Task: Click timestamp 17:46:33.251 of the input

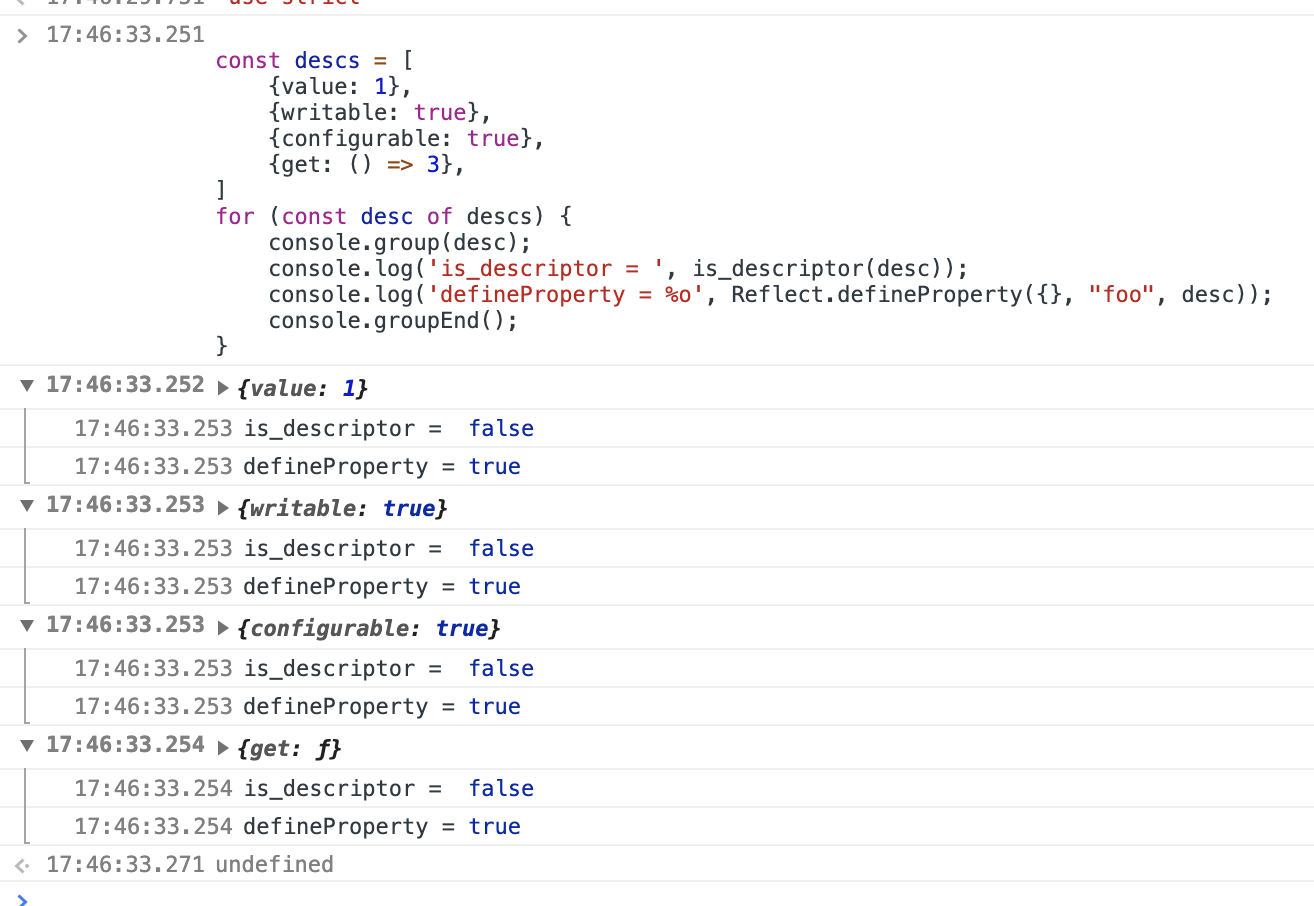Action: pyautogui.click(x=125, y=34)
